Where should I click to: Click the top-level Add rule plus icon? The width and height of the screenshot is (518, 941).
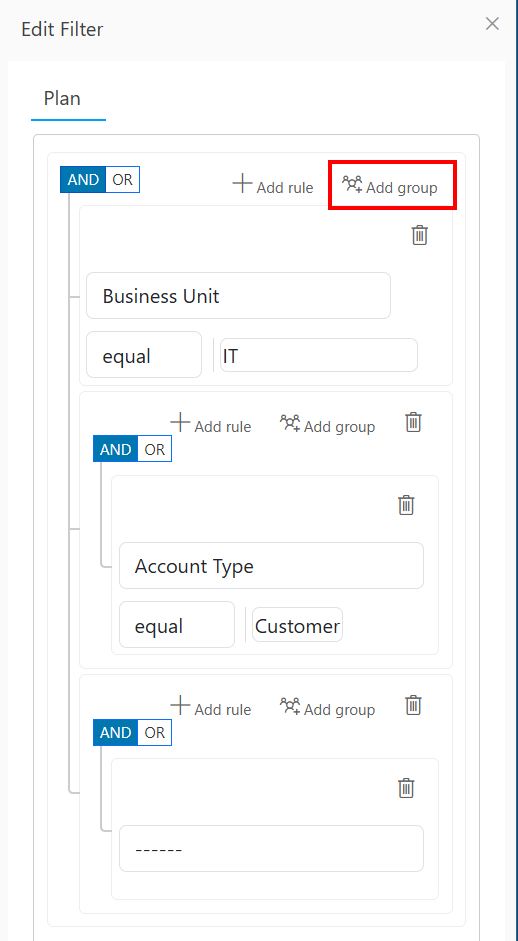[x=242, y=183]
